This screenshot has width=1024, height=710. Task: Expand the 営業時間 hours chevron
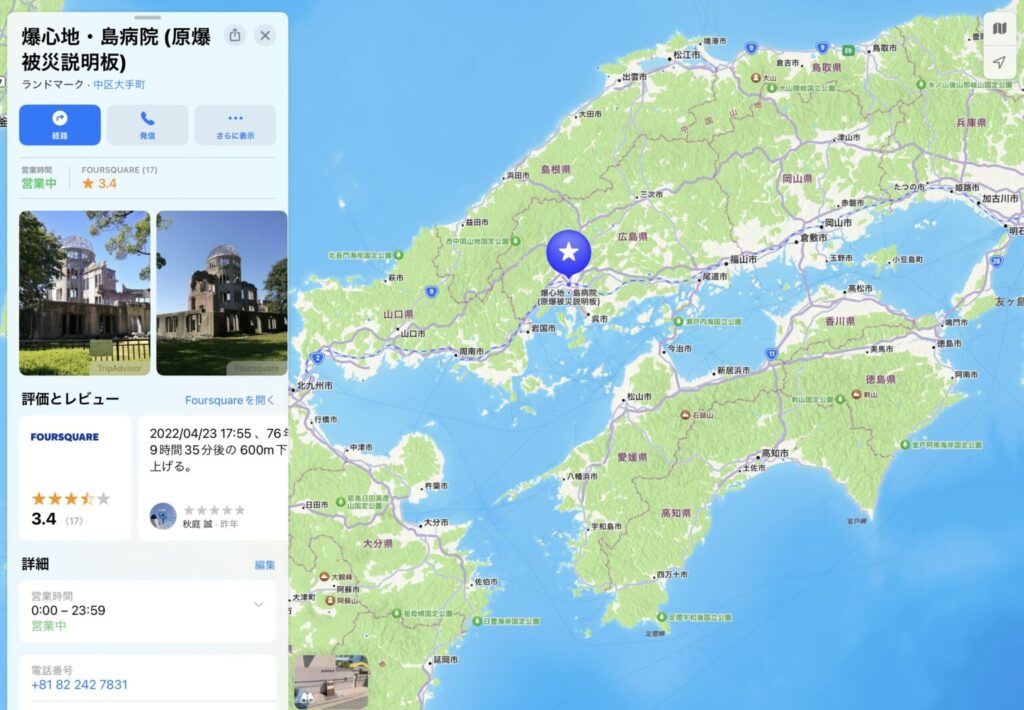258,604
